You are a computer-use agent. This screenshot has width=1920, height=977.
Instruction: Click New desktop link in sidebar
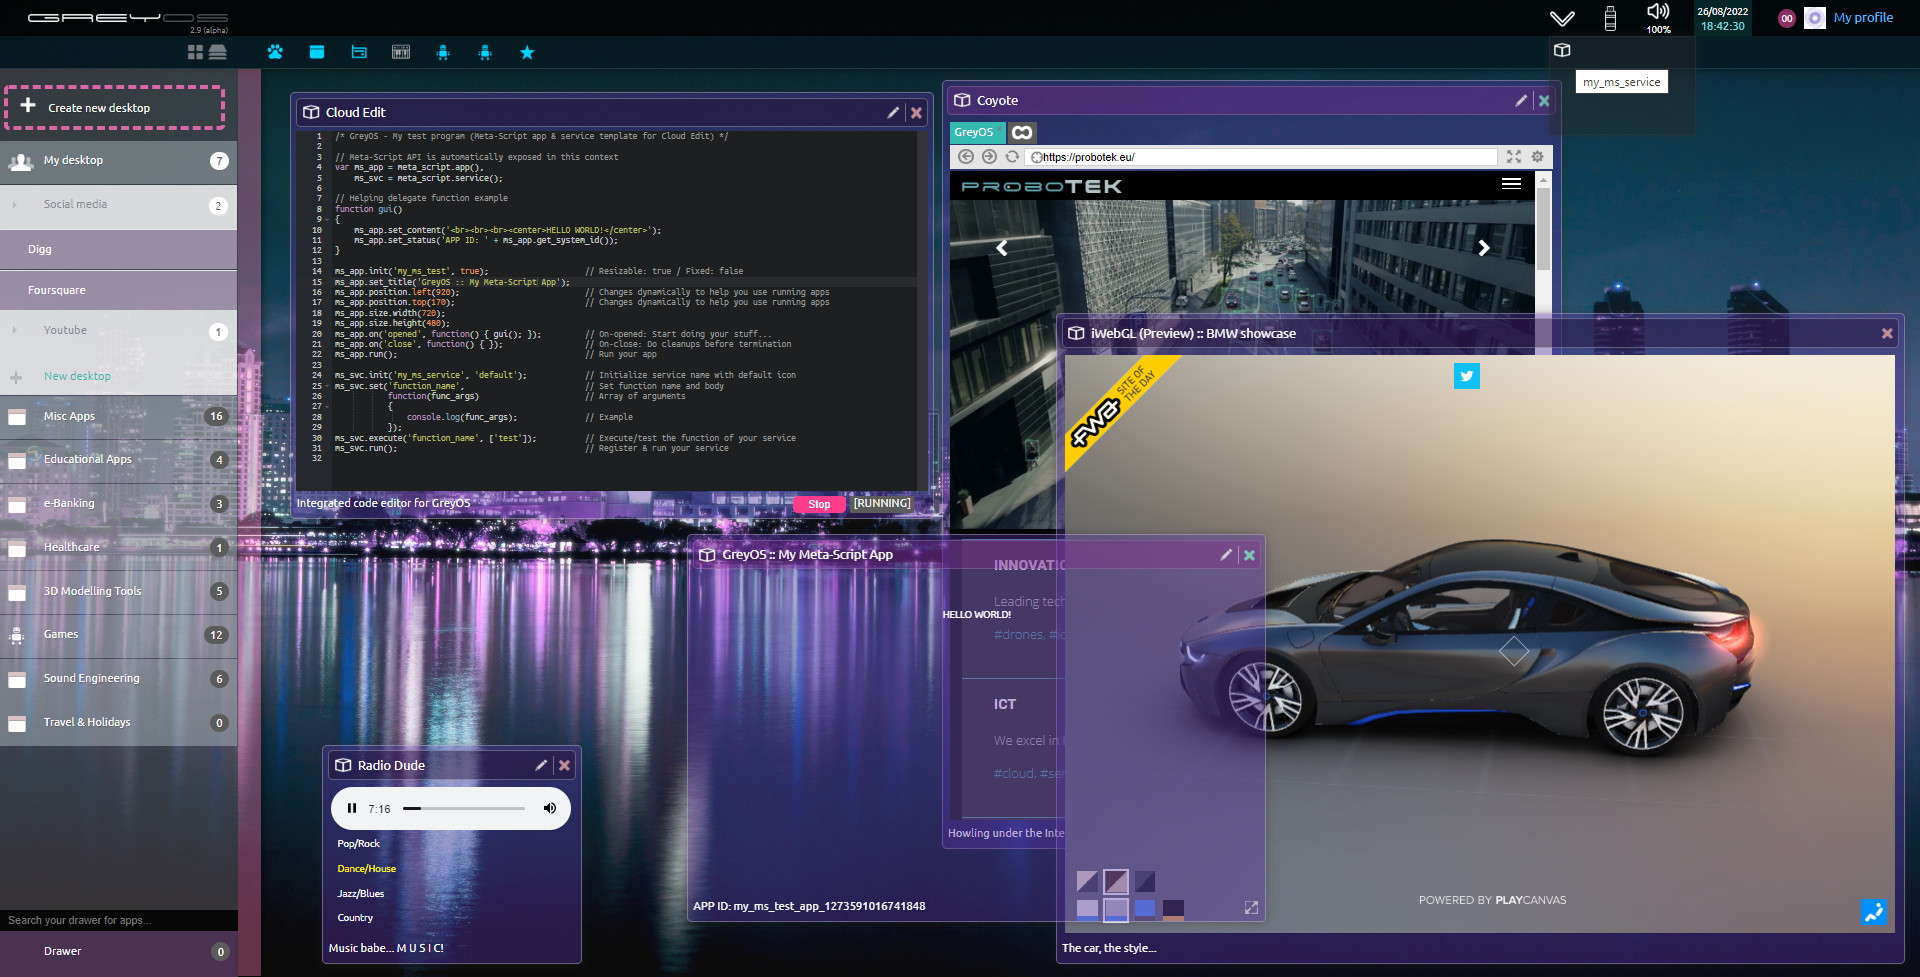pos(77,377)
